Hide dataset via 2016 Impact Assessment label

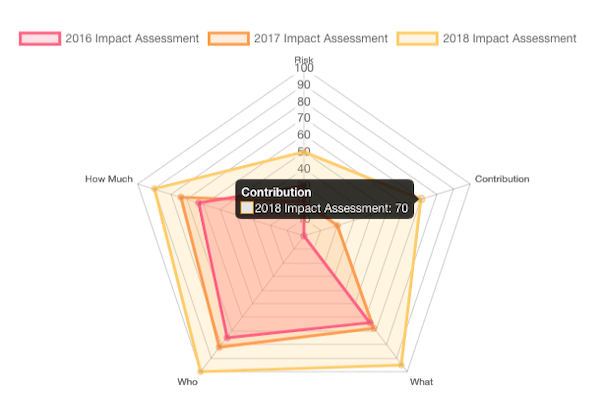(x=132, y=39)
